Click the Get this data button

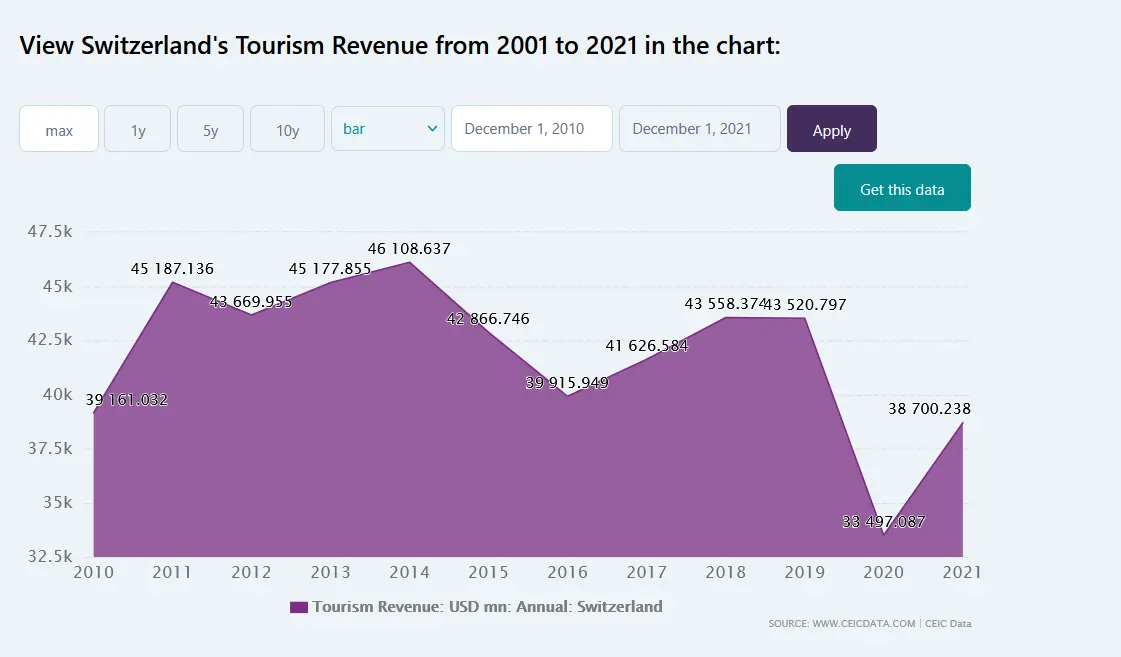(902, 188)
